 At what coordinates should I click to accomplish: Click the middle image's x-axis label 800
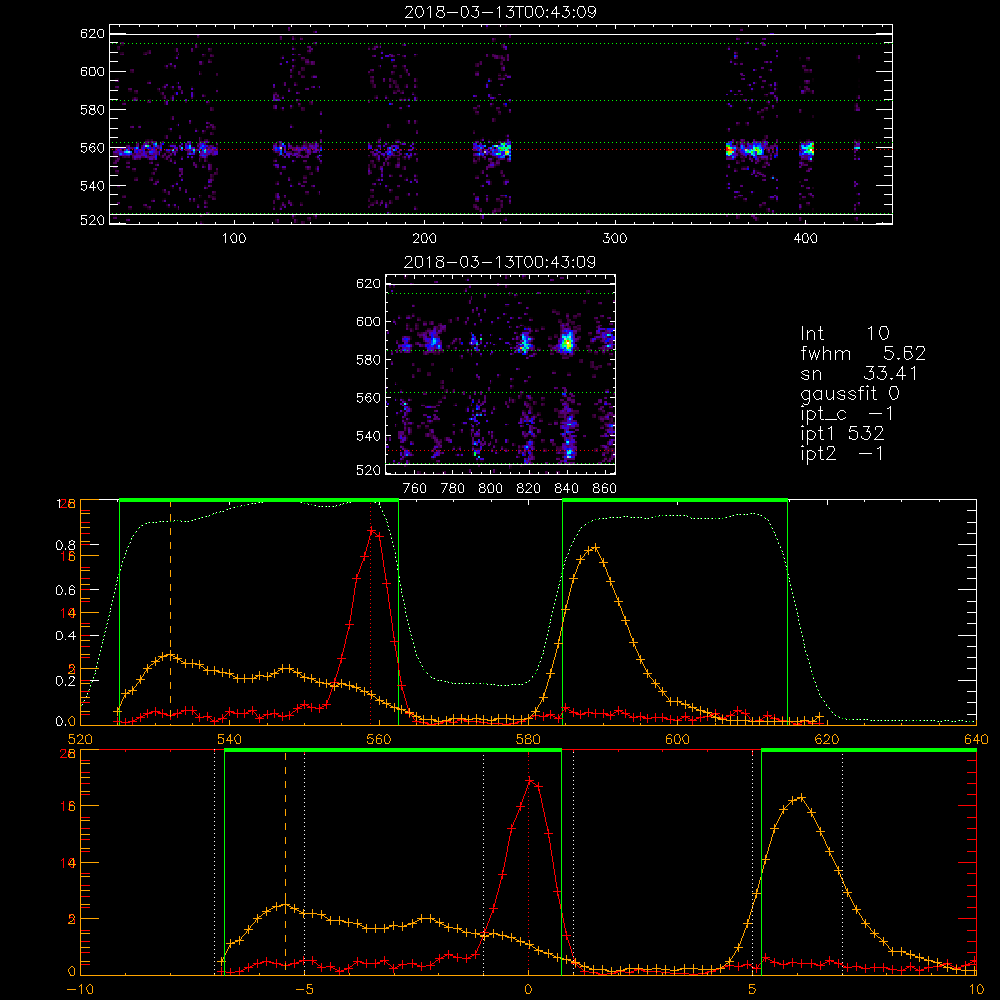click(490, 489)
